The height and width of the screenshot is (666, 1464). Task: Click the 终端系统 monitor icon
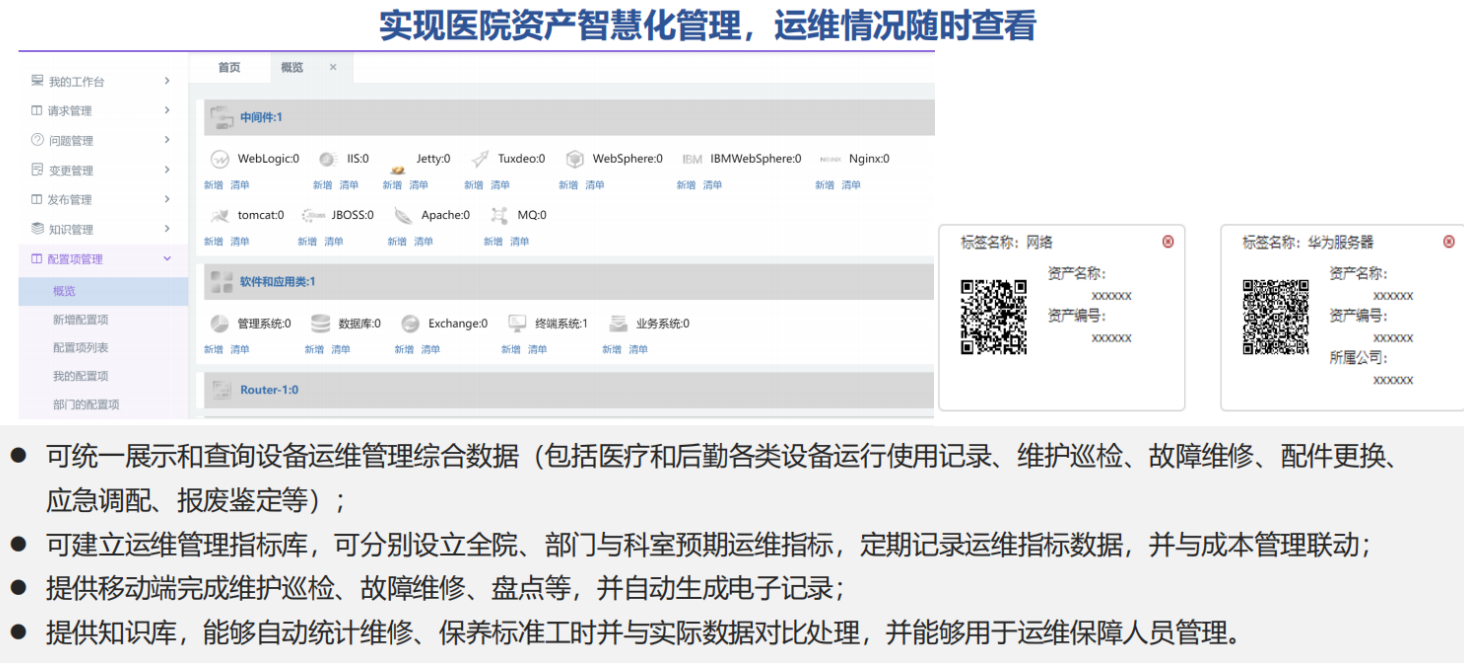tap(517, 323)
